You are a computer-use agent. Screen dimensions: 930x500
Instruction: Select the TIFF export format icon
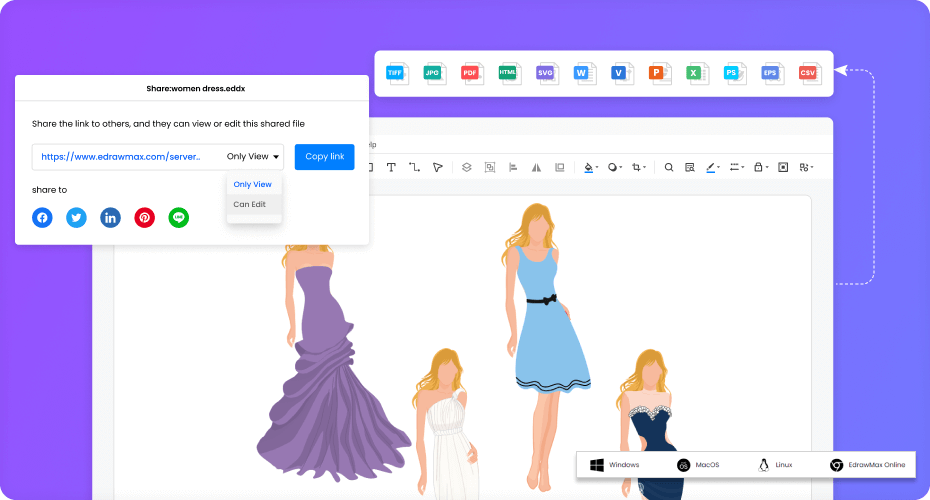coord(397,74)
